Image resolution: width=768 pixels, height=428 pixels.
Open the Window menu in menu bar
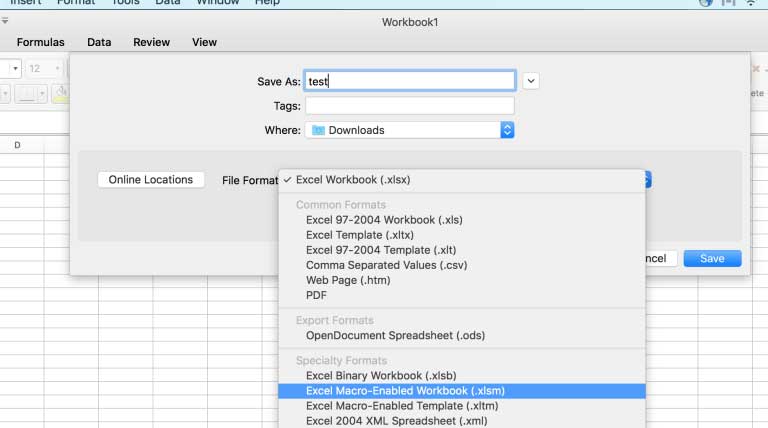click(217, 2)
